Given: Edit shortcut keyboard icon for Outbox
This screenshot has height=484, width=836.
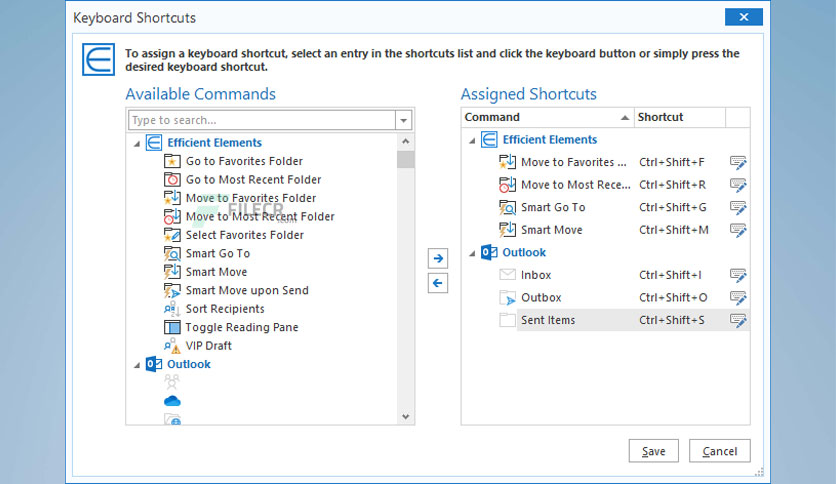Looking at the screenshot, I should (x=738, y=297).
